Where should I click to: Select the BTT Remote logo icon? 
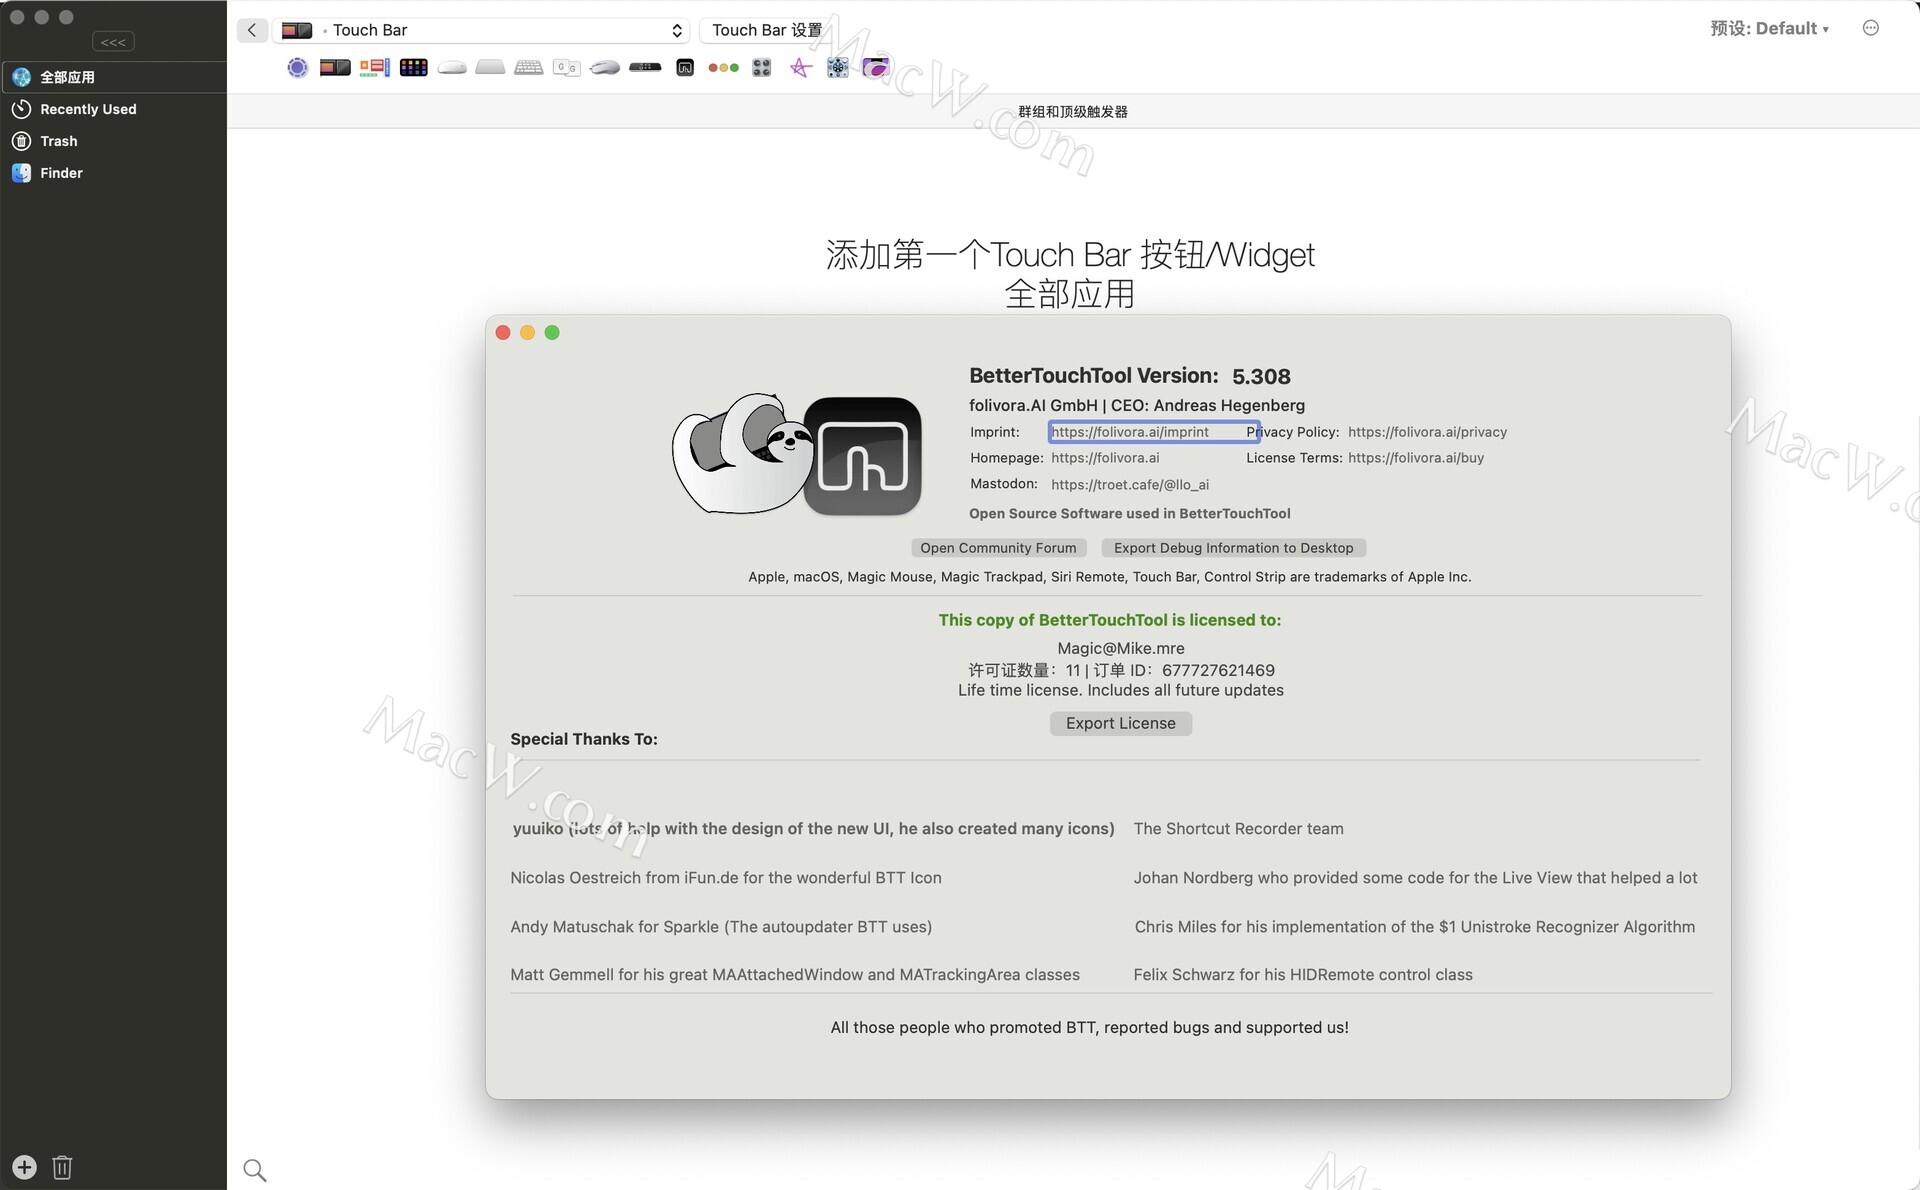(x=685, y=67)
